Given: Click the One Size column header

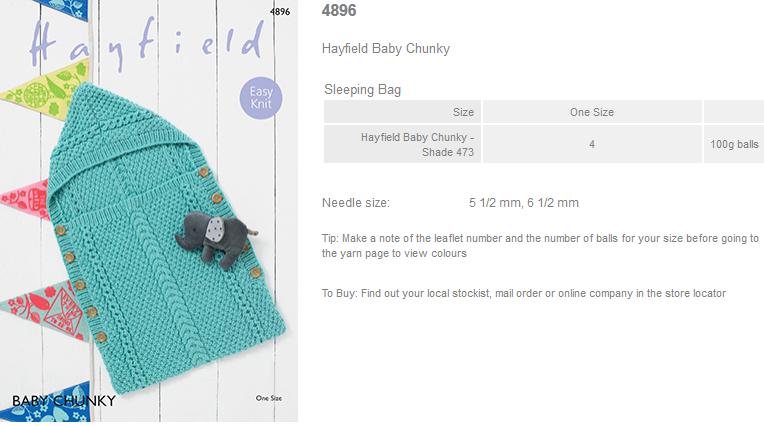Looking at the screenshot, I should click(x=592, y=112).
